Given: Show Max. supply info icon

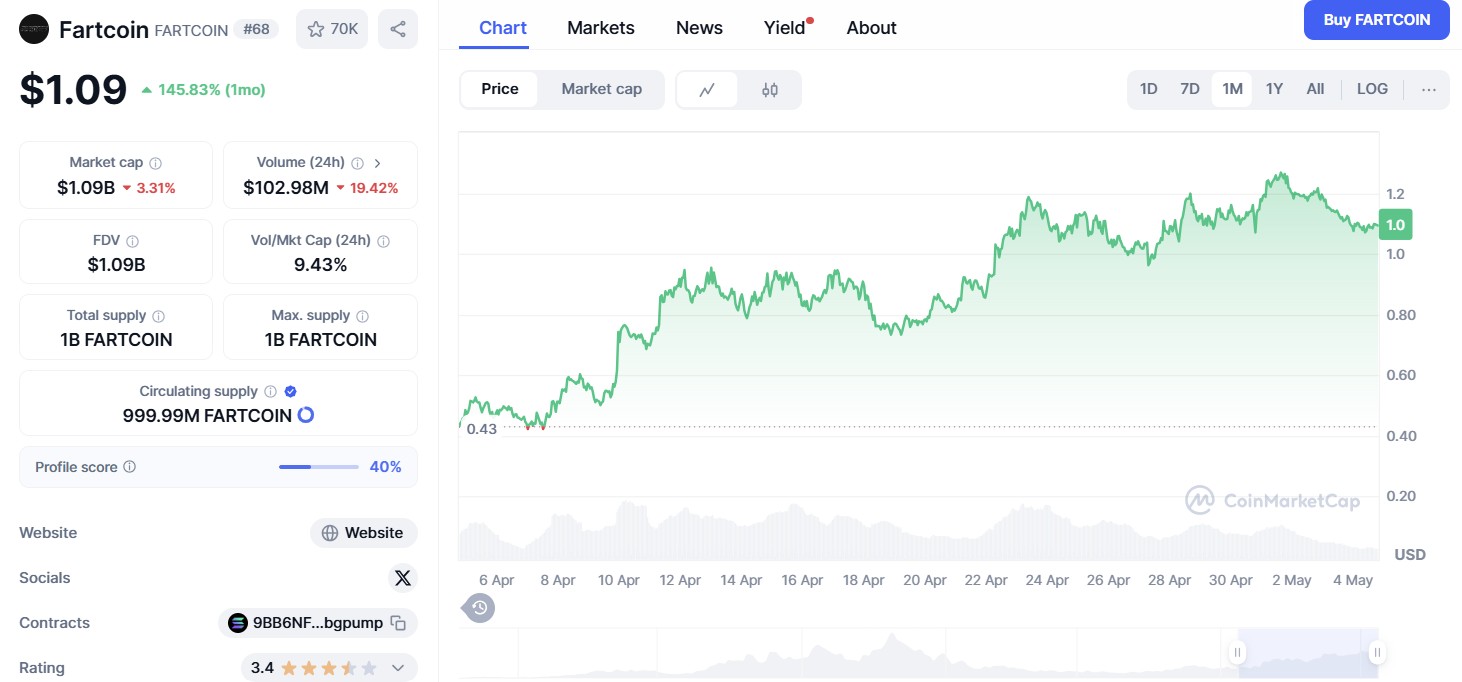Looking at the screenshot, I should point(363,316).
